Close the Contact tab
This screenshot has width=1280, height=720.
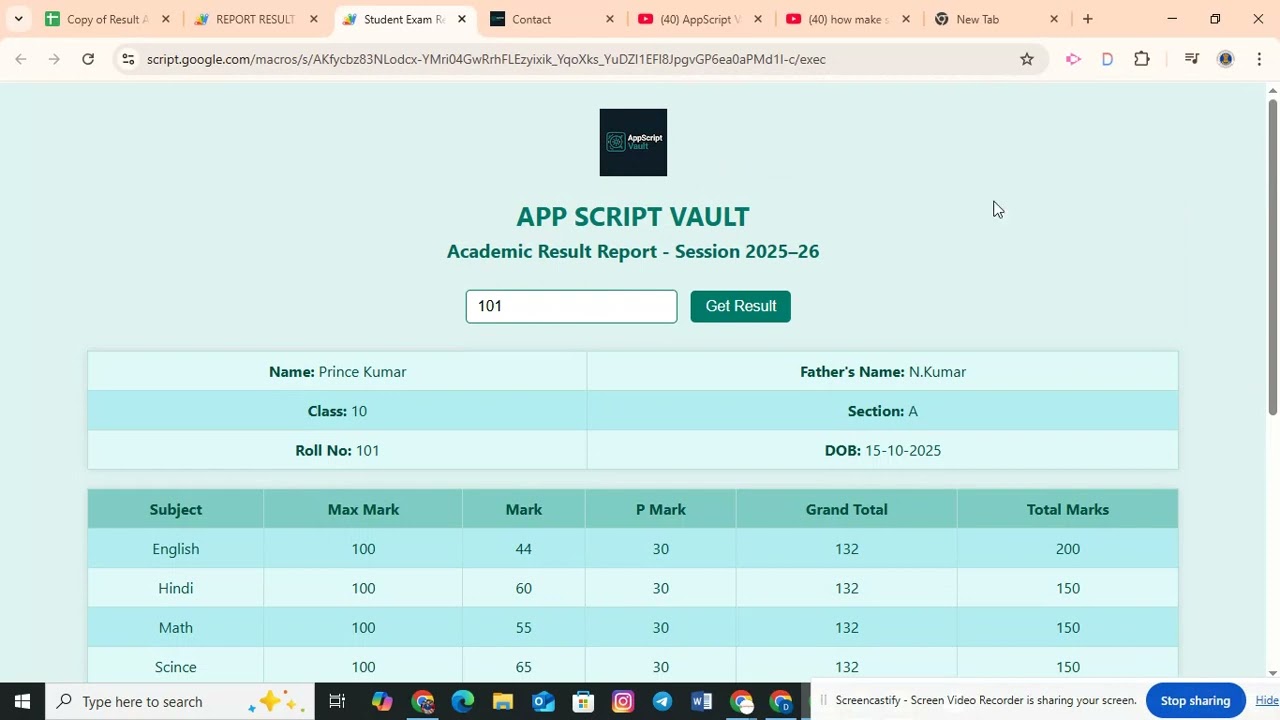click(610, 19)
